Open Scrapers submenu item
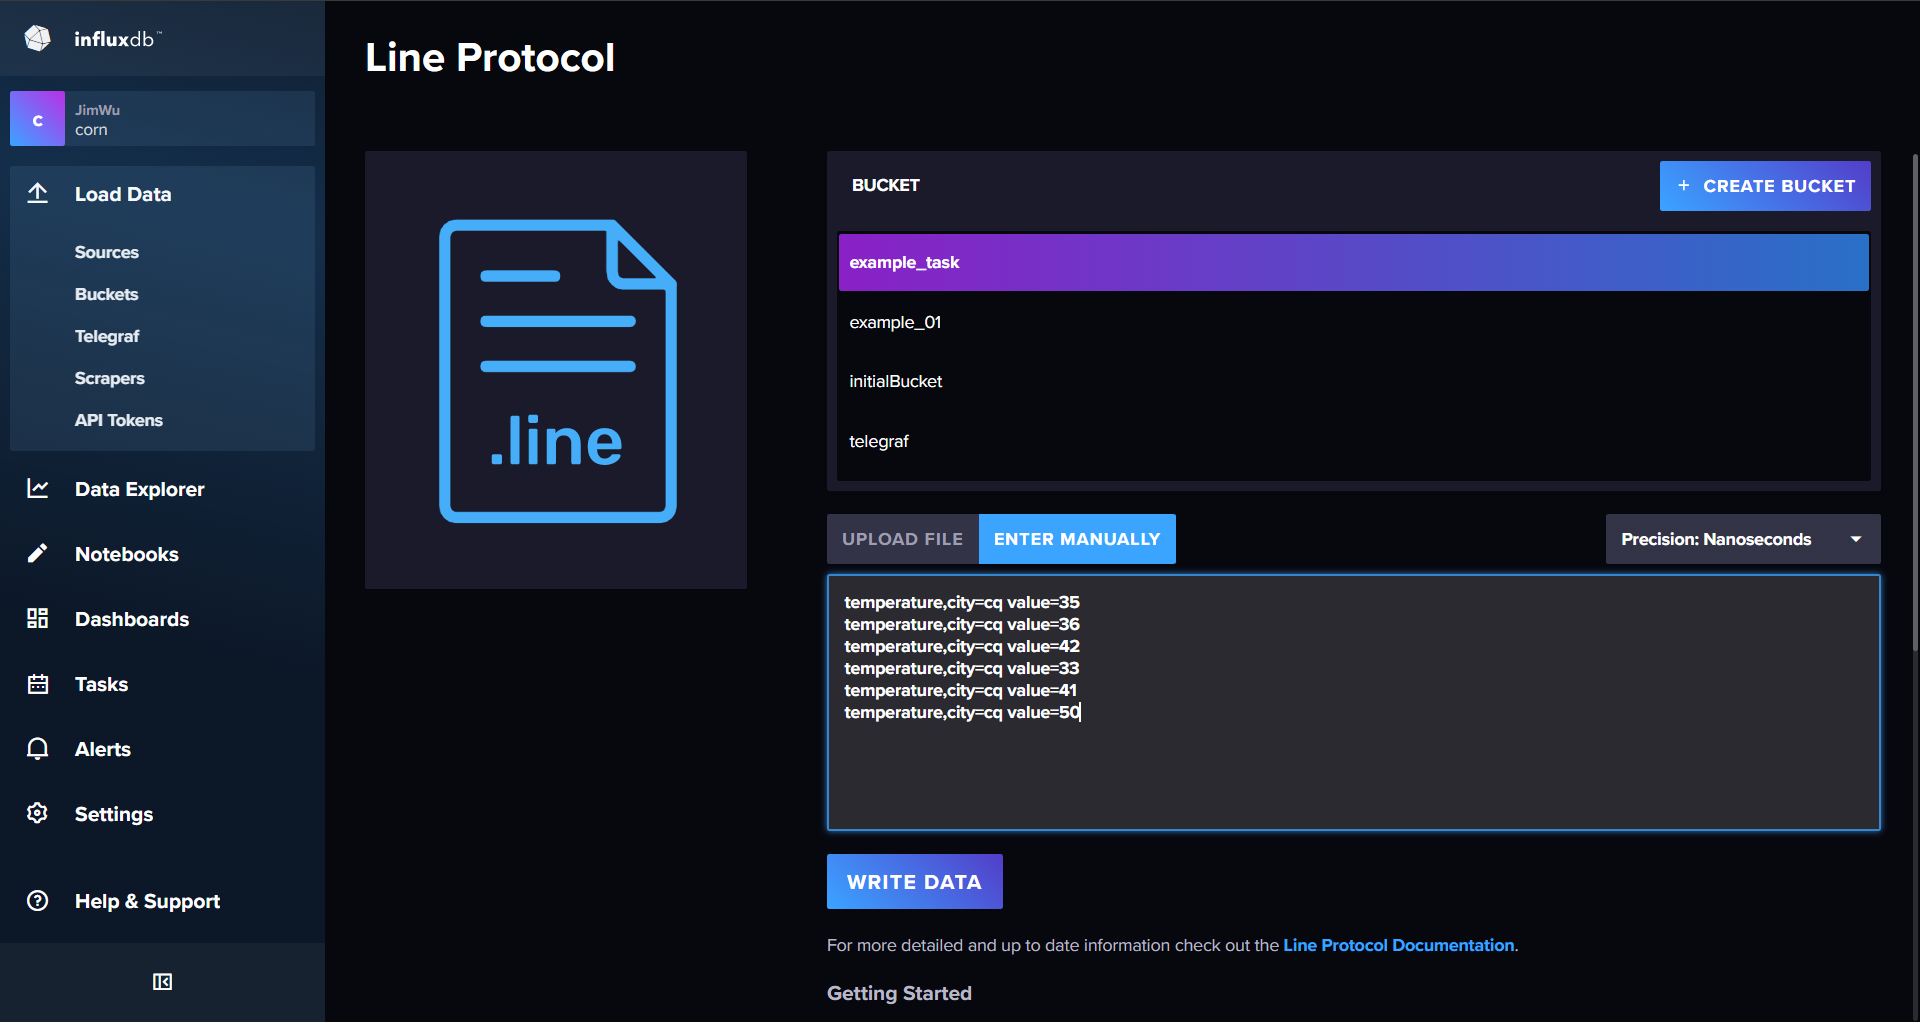This screenshot has height=1022, width=1920. point(110,378)
